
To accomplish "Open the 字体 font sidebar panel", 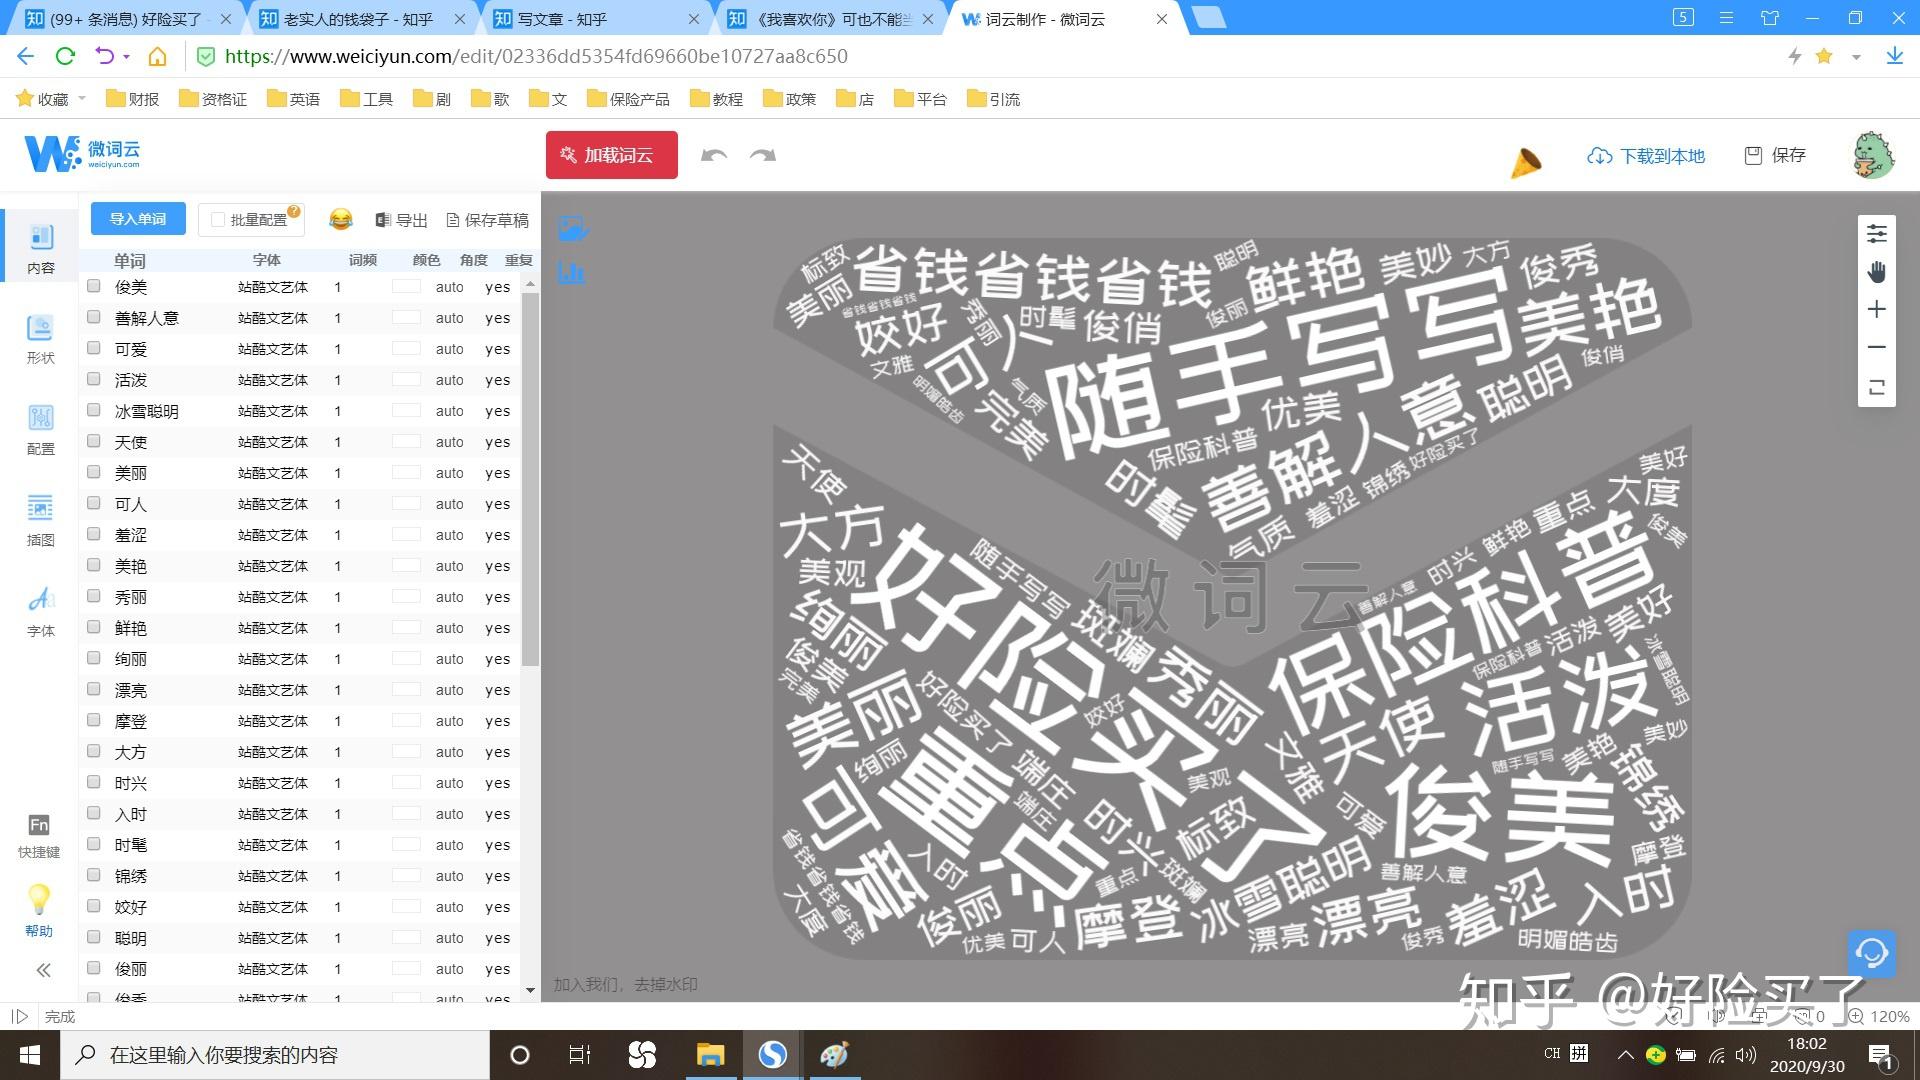I will click(40, 611).
